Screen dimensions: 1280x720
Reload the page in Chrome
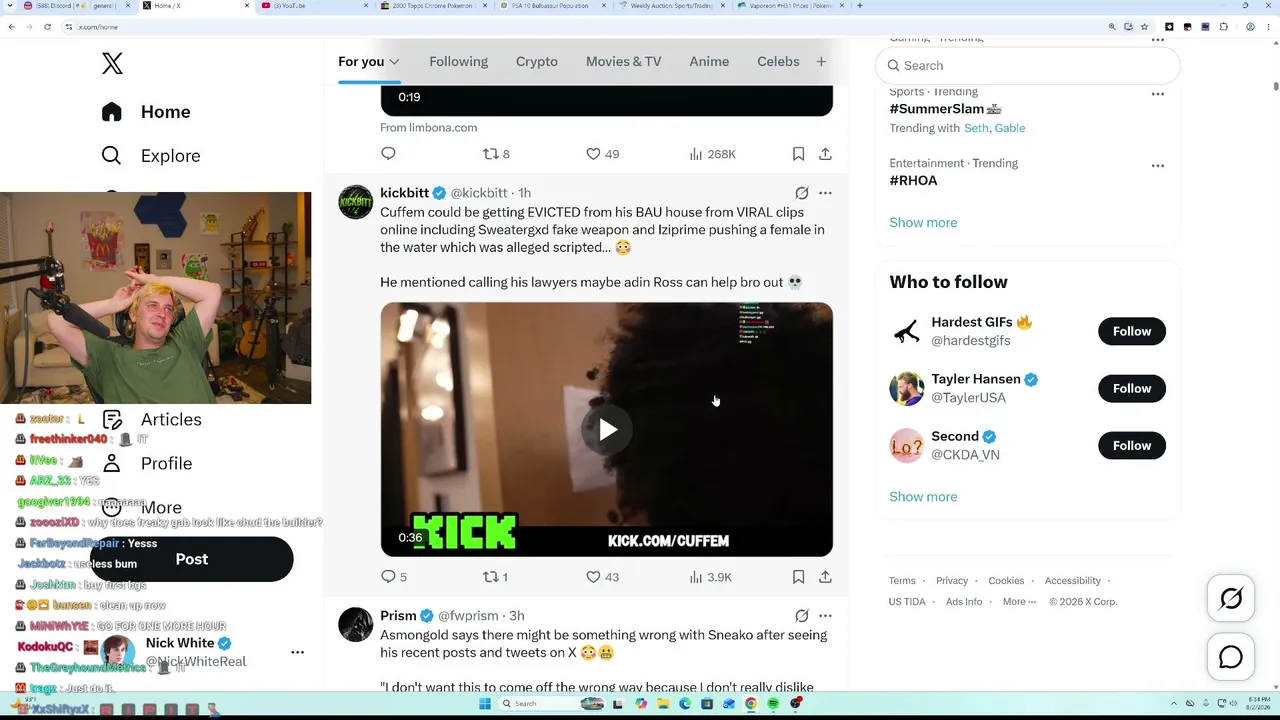point(47,27)
